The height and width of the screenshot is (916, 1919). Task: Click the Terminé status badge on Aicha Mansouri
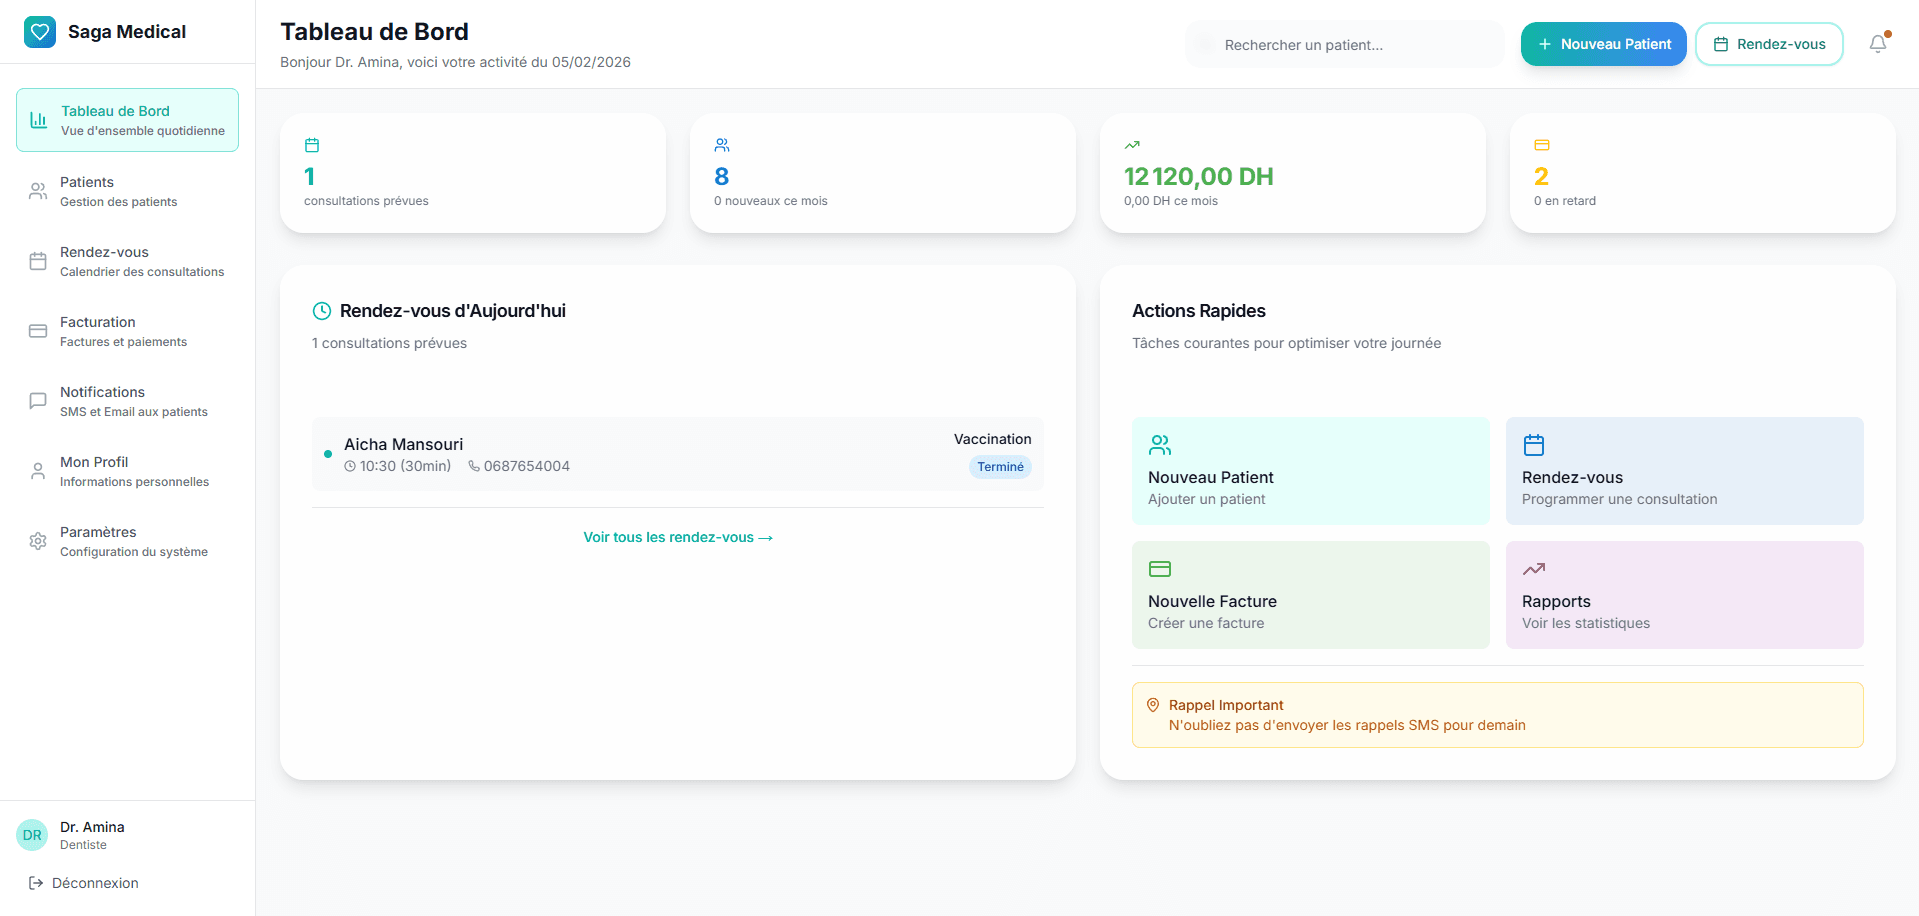[999, 467]
